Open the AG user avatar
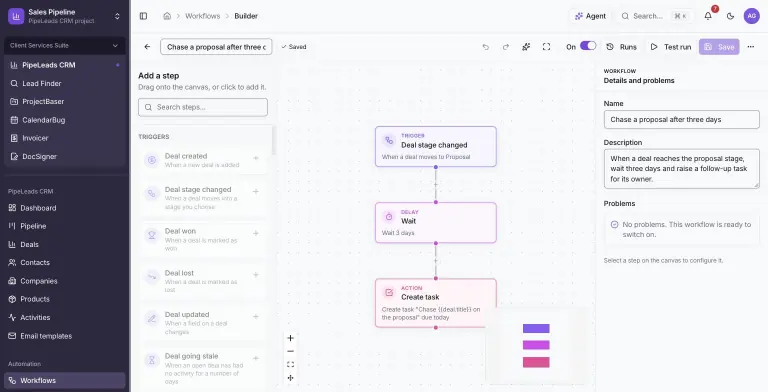This screenshot has height=392, width=768. (751, 16)
